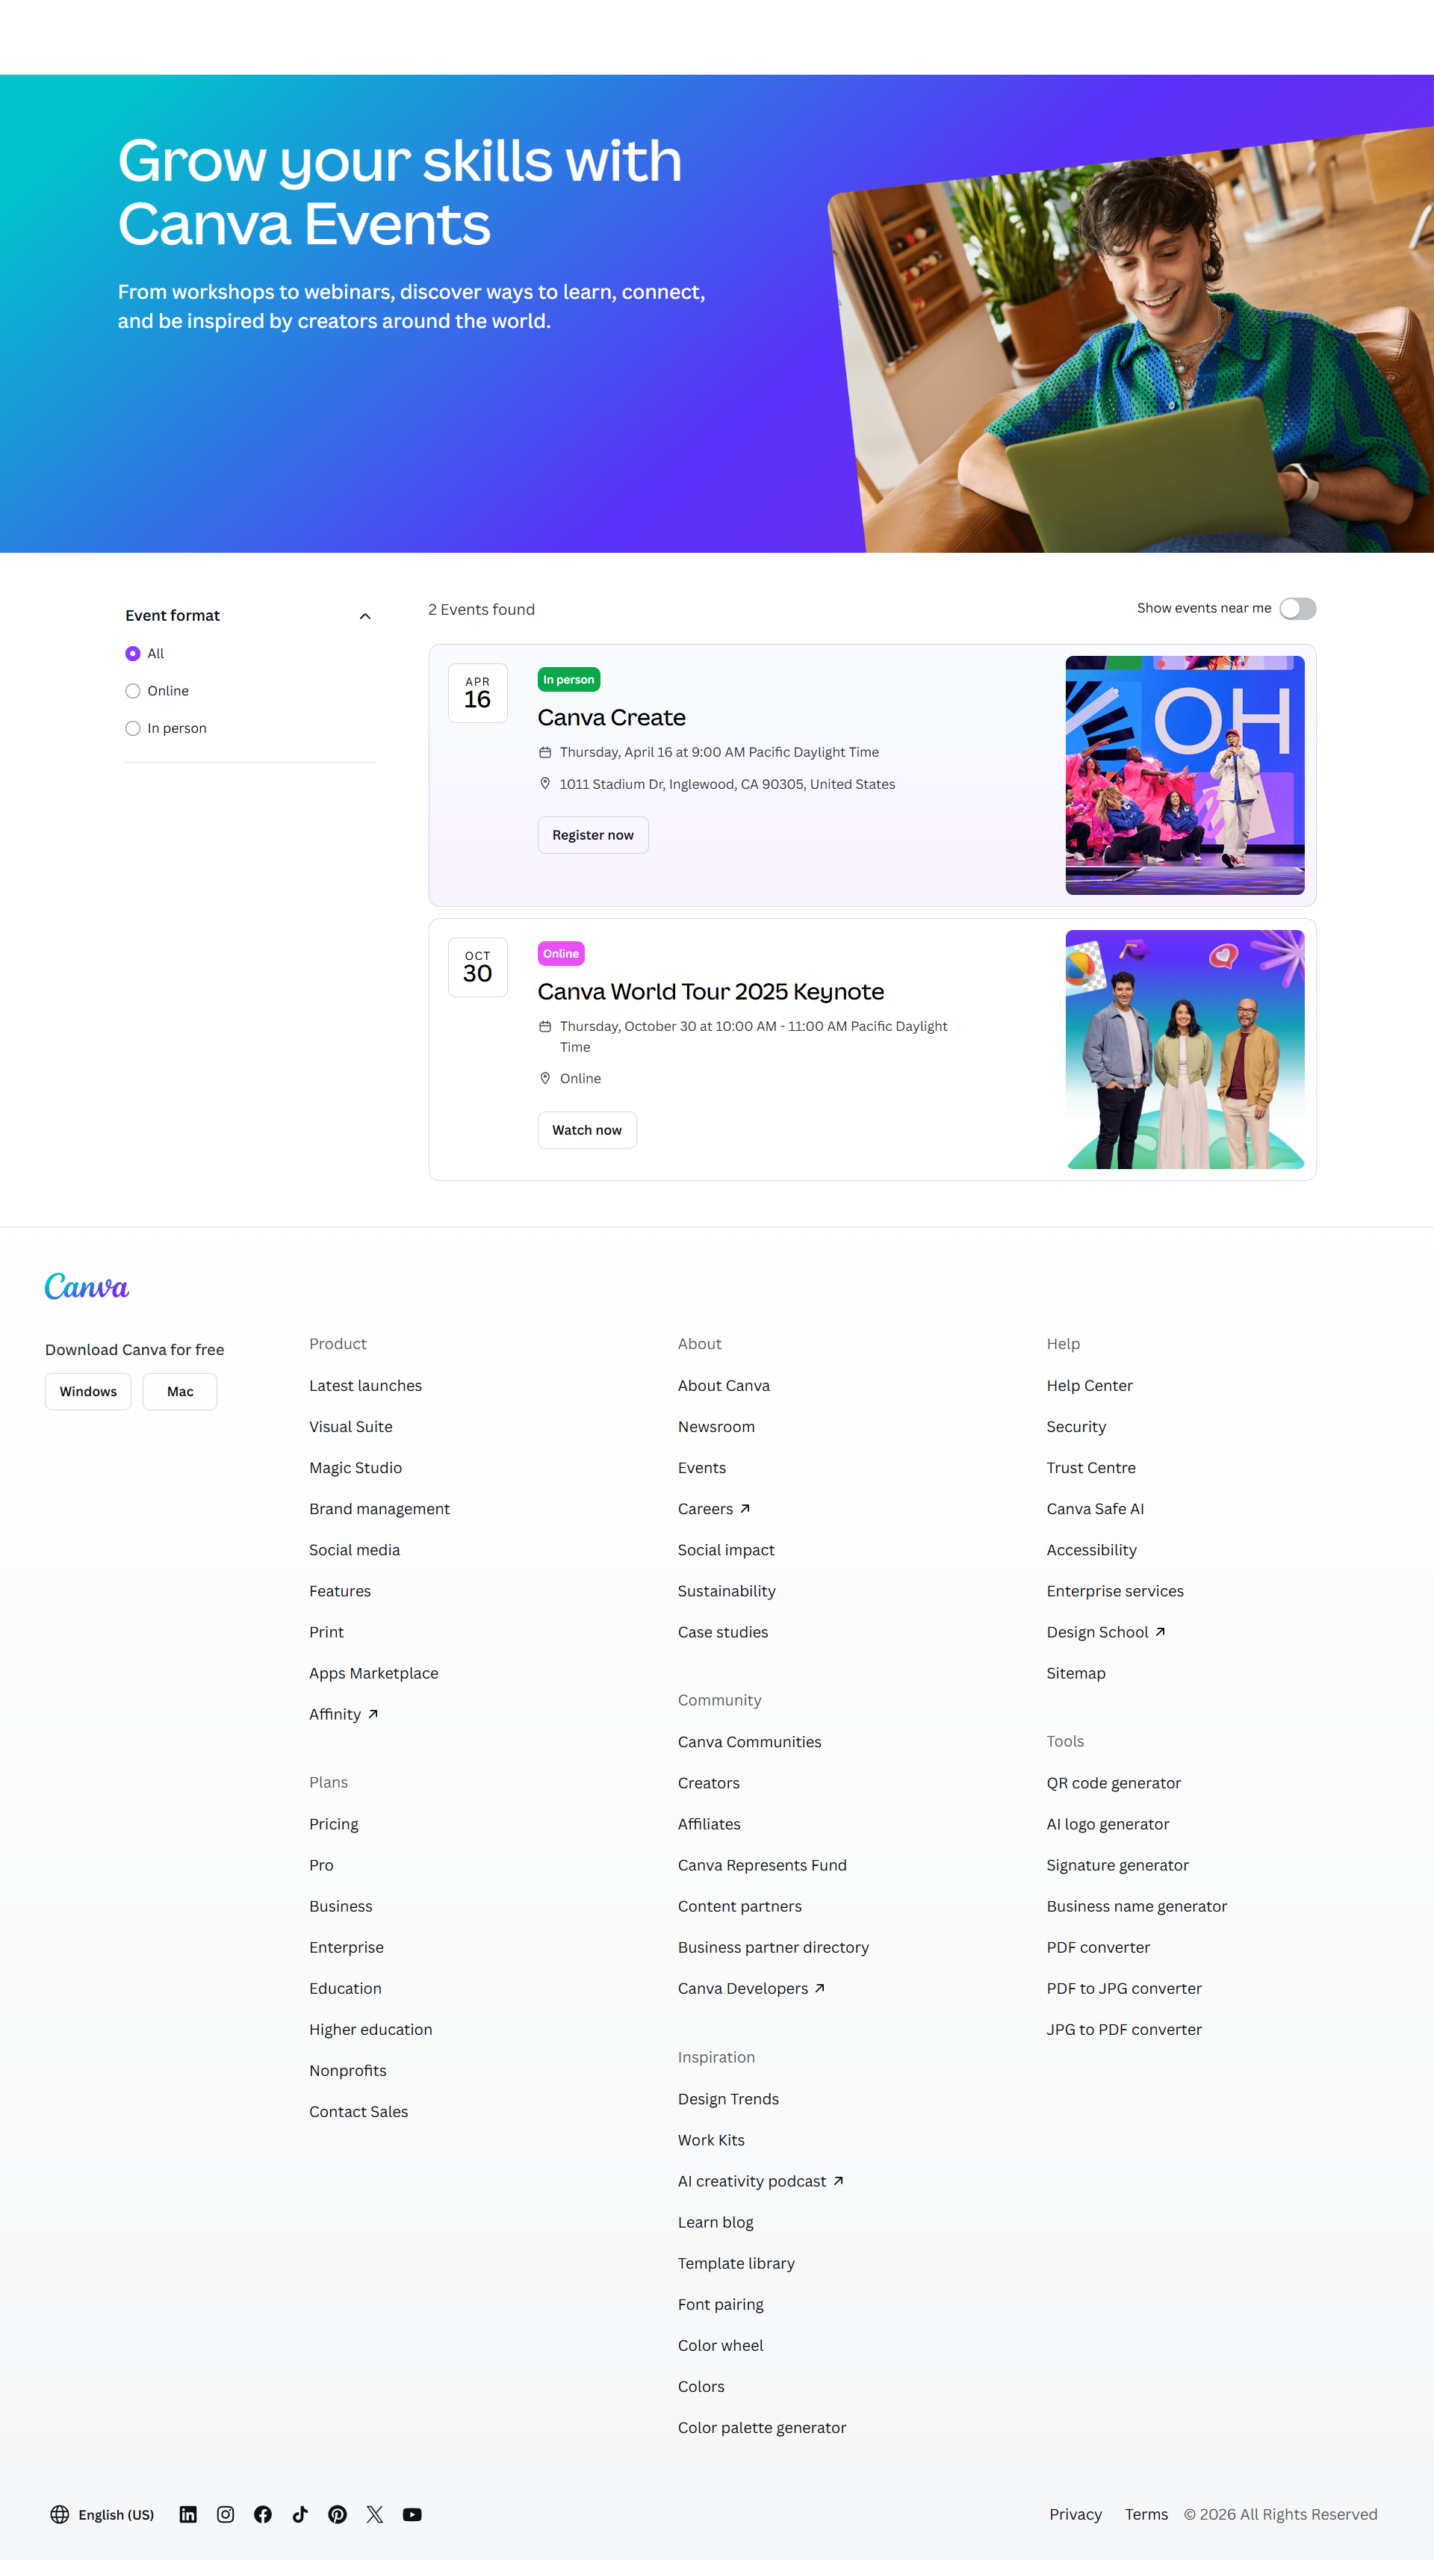Image resolution: width=1434 pixels, height=2560 pixels.
Task: Click the Canva logo in footer
Action: point(87,1286)
